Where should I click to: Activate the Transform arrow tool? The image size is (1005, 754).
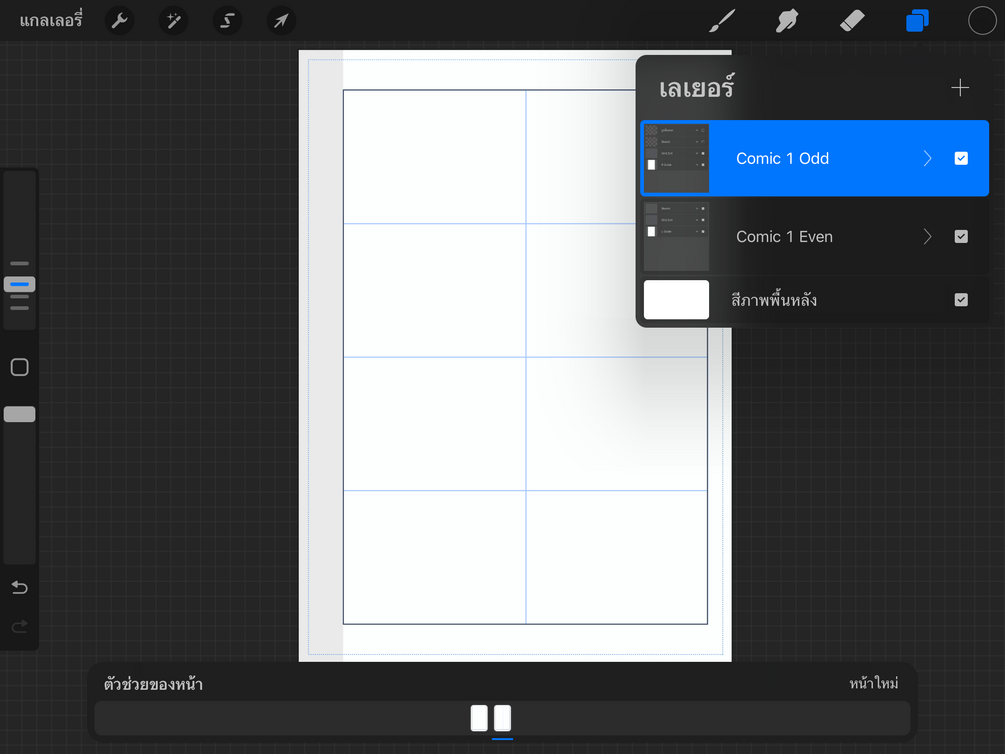[x=281, y=20]
